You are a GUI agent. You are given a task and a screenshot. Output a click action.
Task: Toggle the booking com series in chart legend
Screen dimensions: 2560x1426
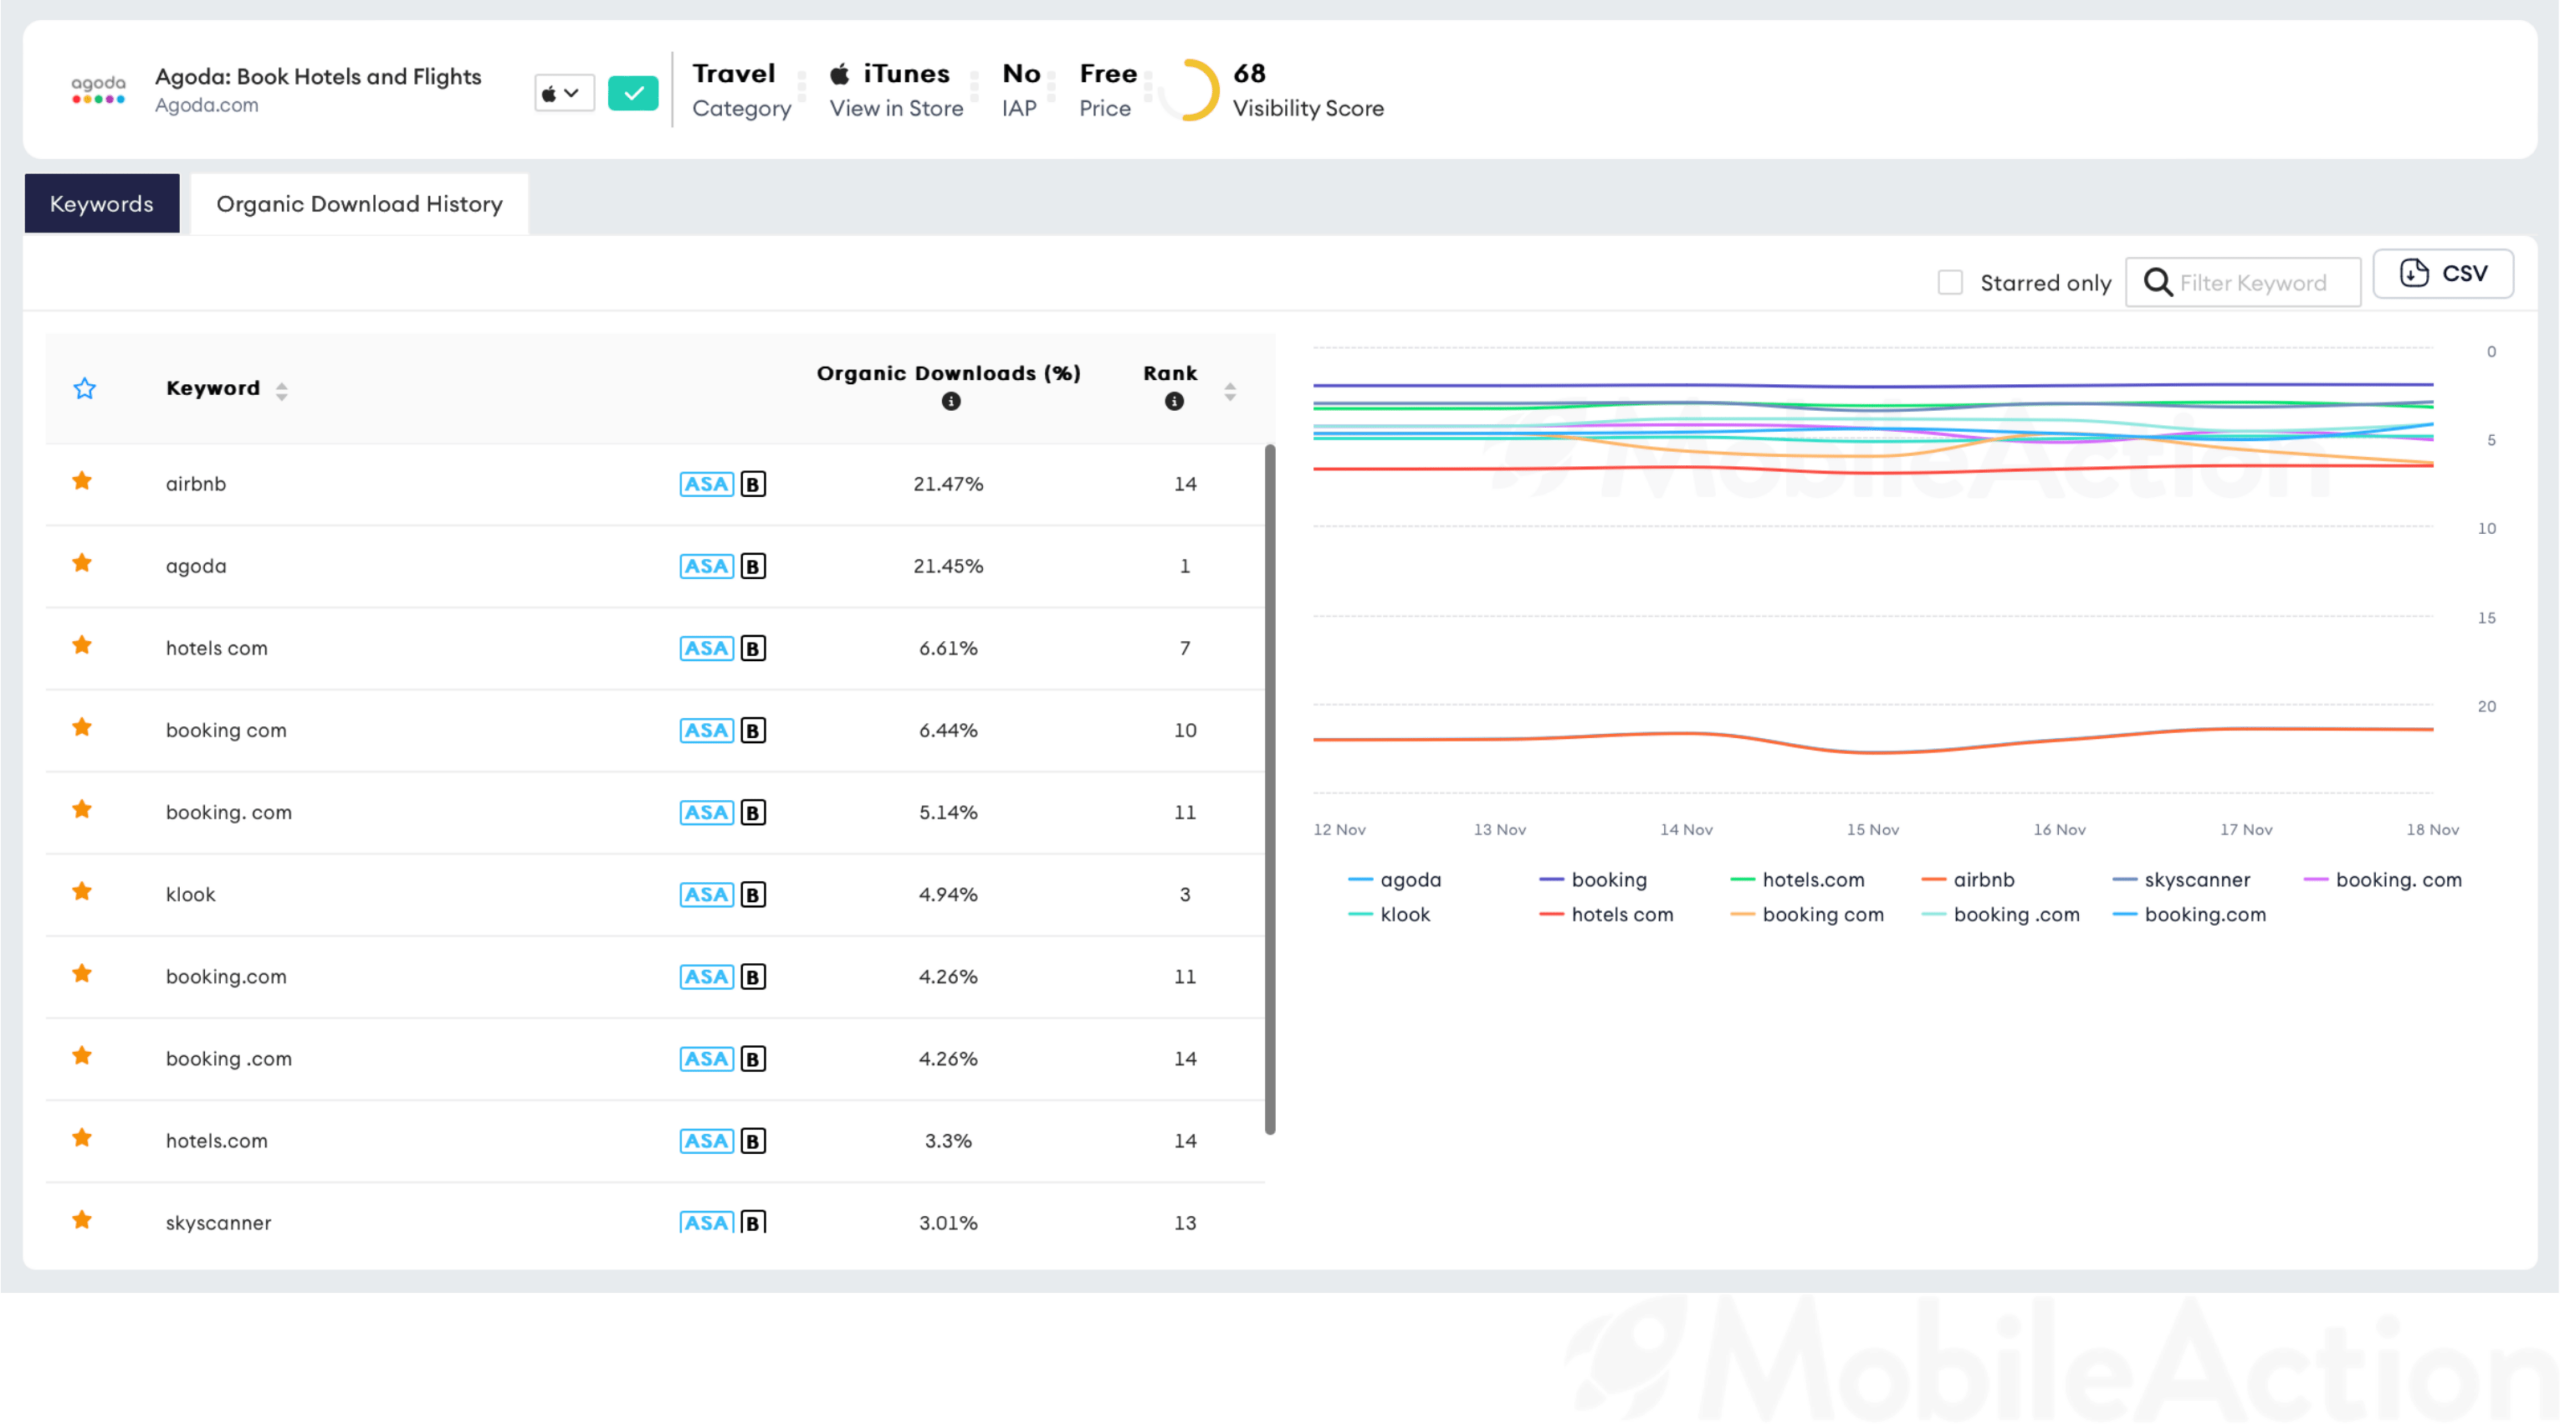click(x=1807, y=916)
